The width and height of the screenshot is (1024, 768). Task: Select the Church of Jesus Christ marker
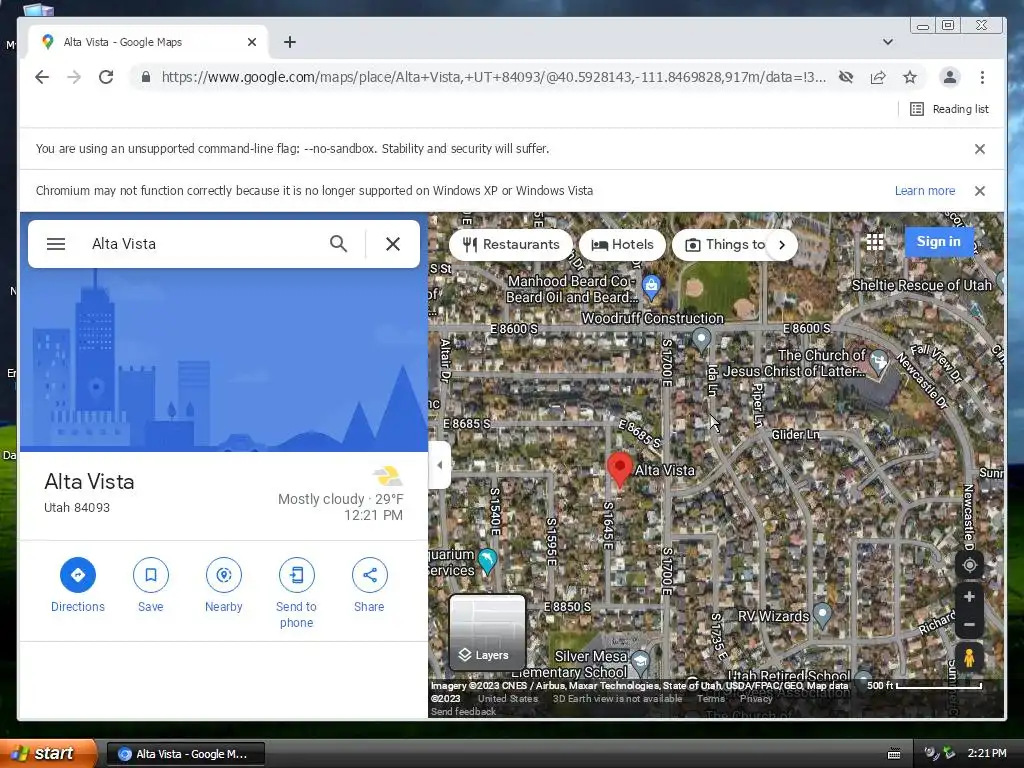pyautogui.click(x=879, y=361)
